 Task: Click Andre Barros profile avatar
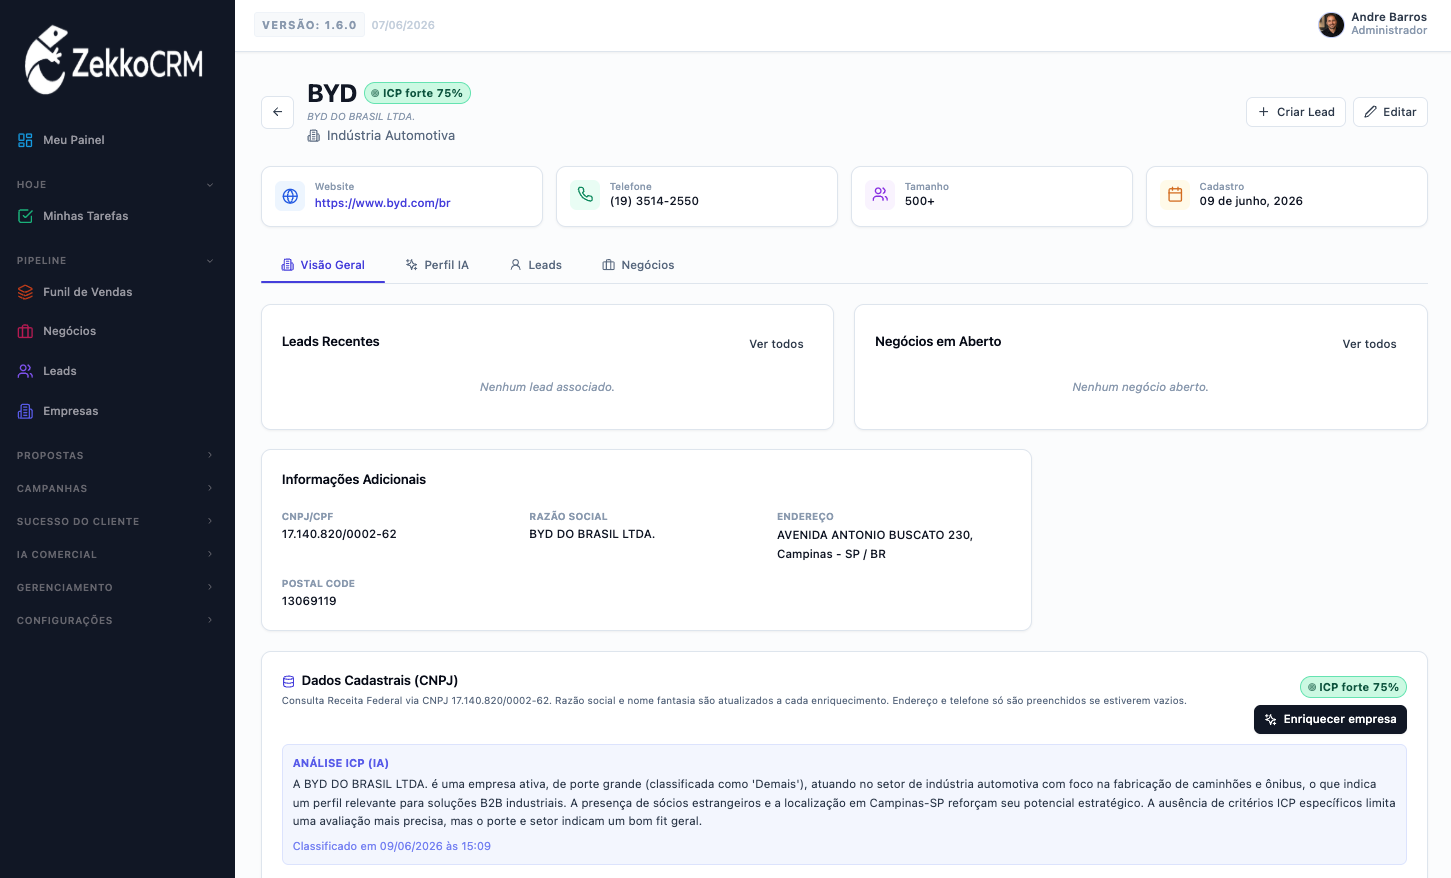1331,24
